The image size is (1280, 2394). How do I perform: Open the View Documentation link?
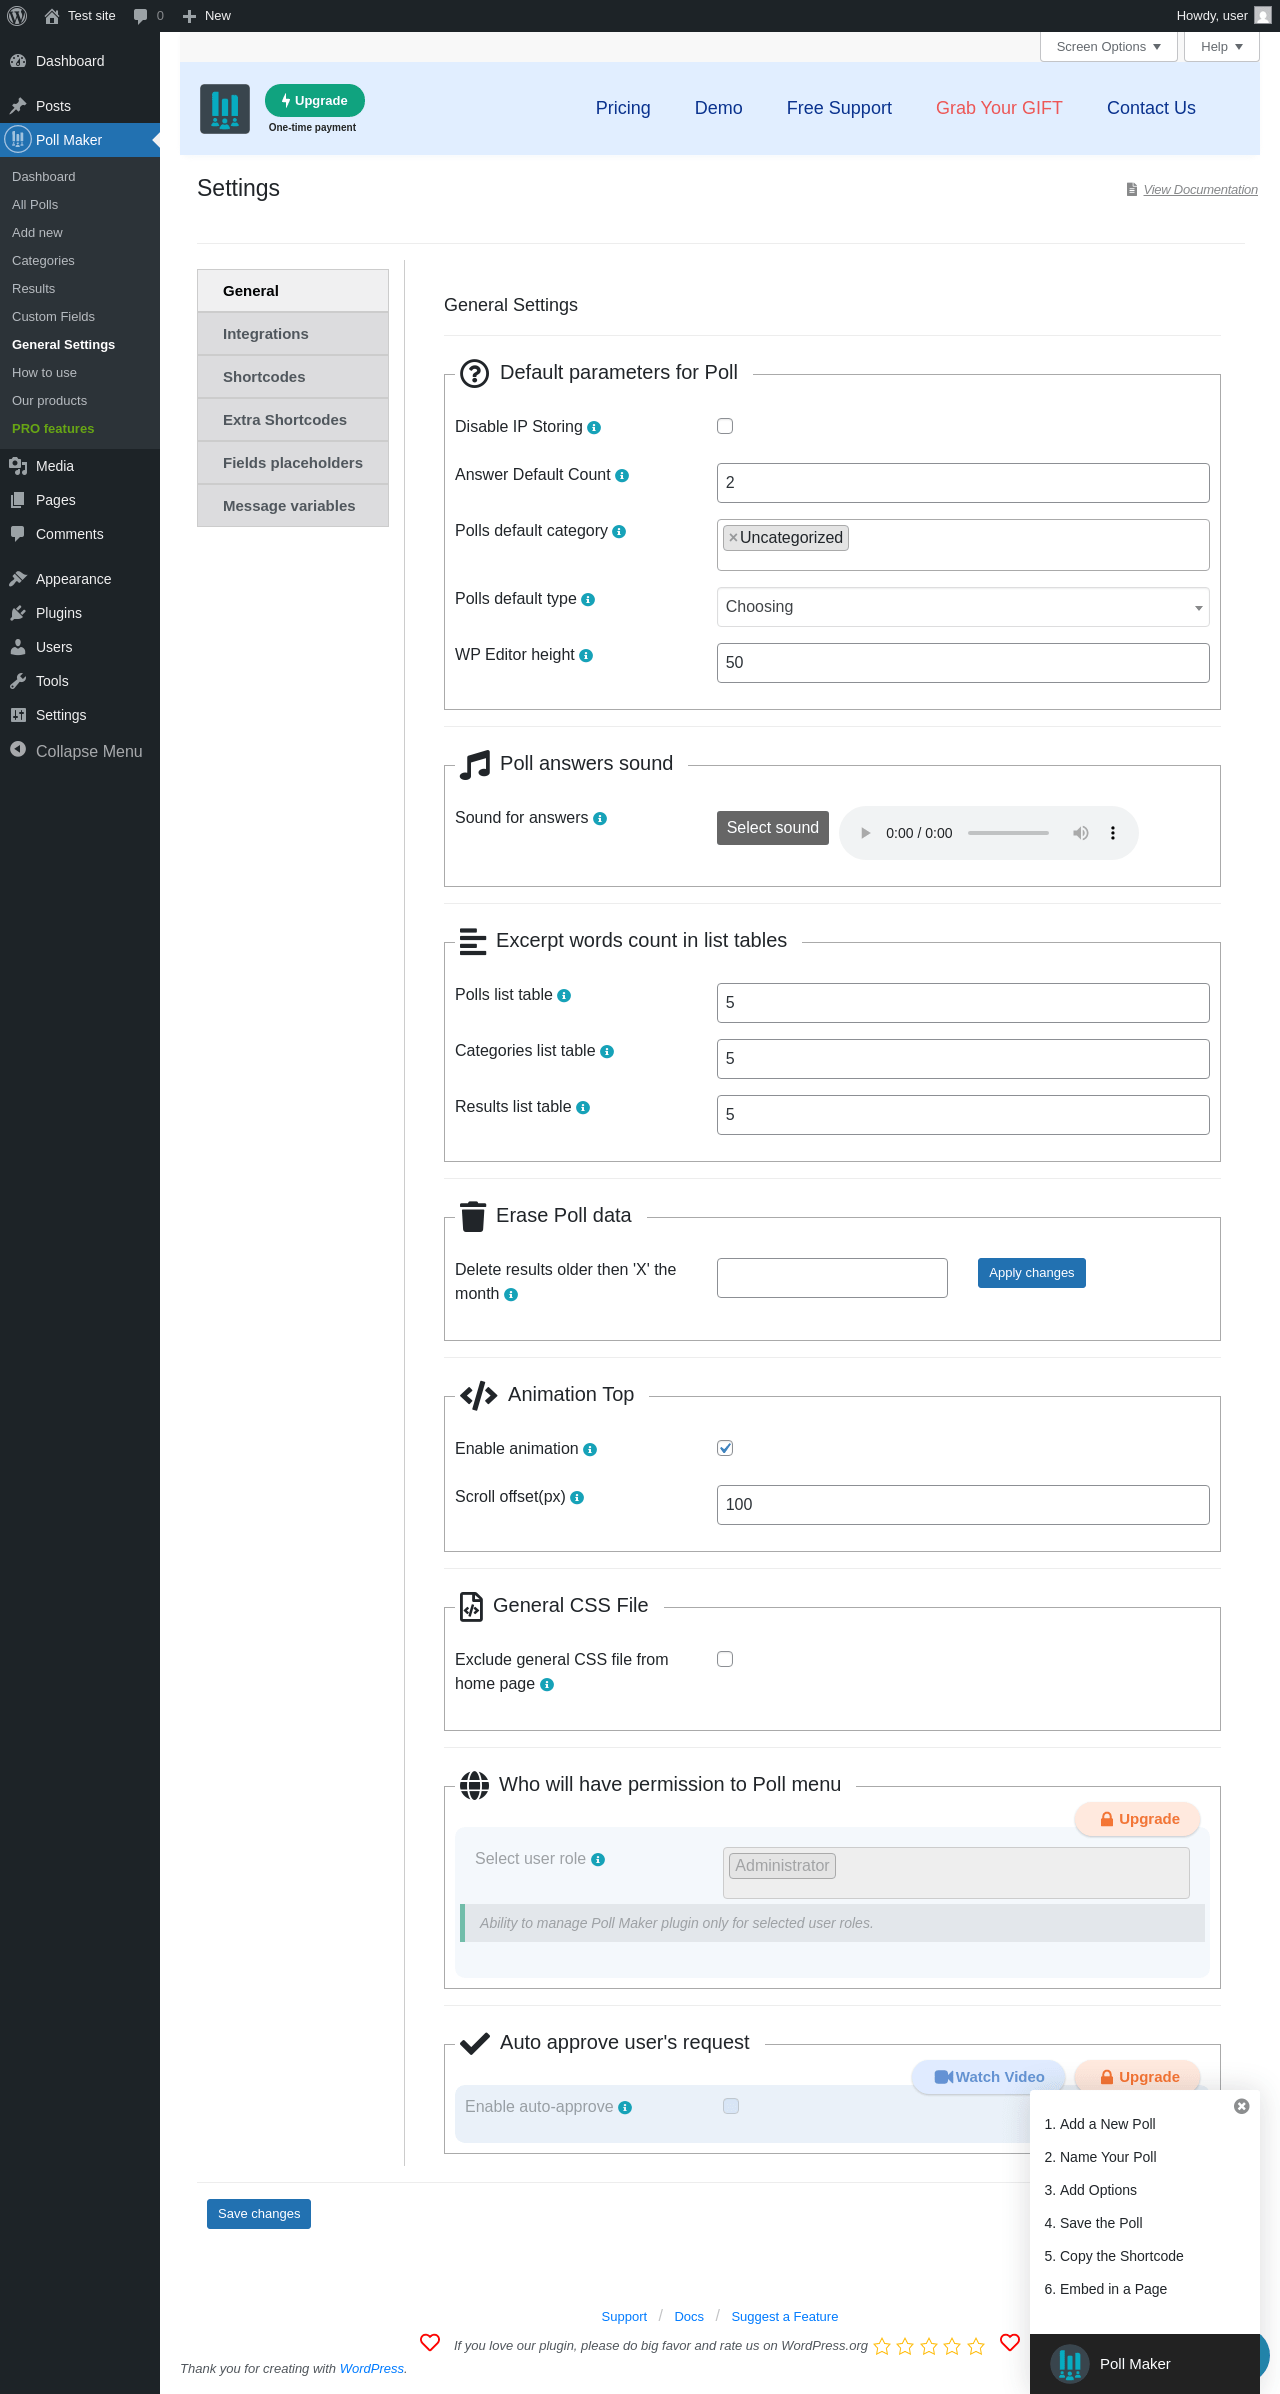pos(1200,190)
